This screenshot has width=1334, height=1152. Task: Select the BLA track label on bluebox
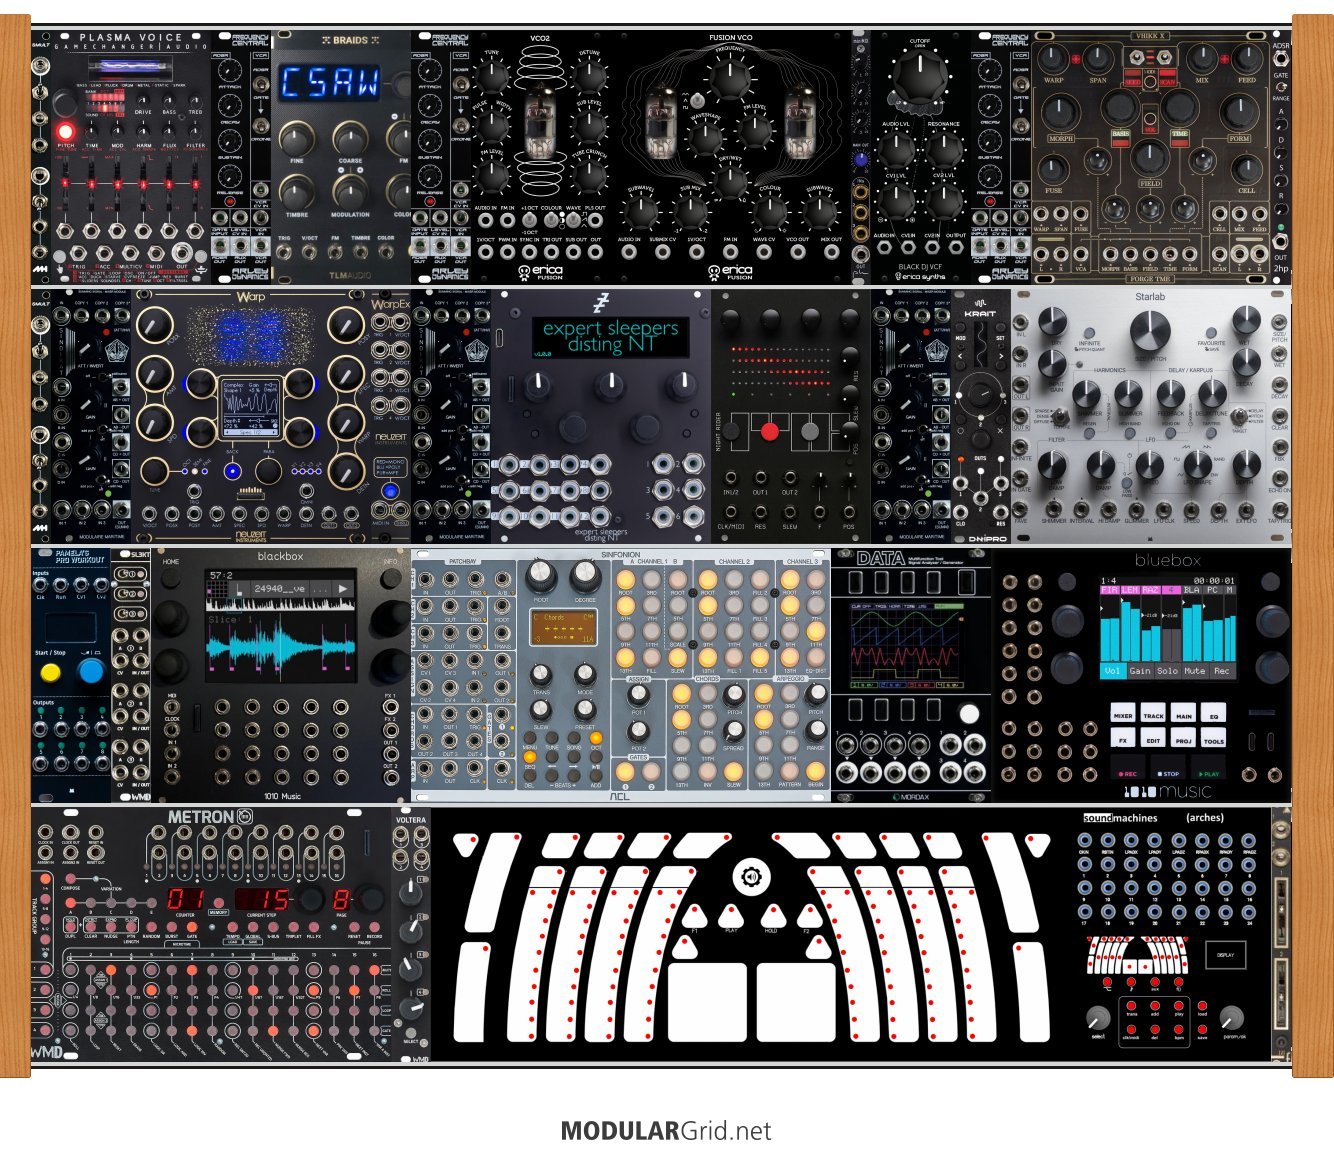click(1191, 591)
